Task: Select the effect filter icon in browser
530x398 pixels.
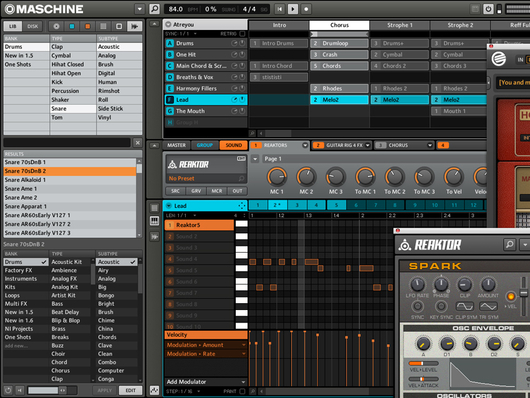Action: point(119,26)
